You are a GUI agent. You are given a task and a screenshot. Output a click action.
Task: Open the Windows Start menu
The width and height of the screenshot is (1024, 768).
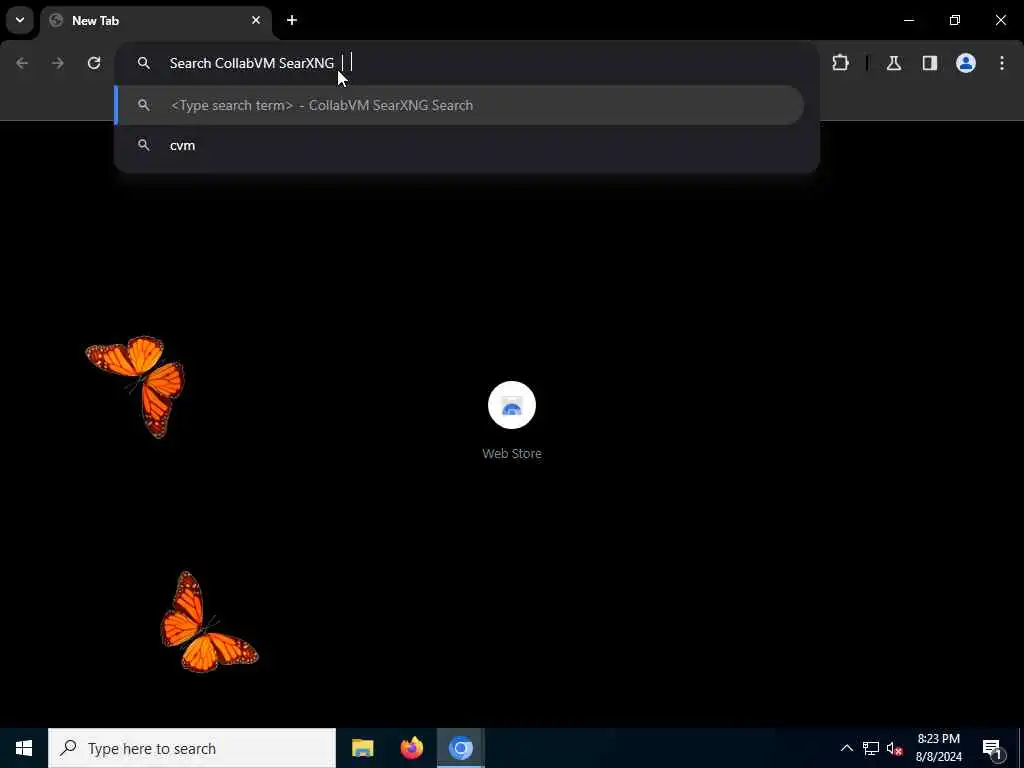[24, 748]
